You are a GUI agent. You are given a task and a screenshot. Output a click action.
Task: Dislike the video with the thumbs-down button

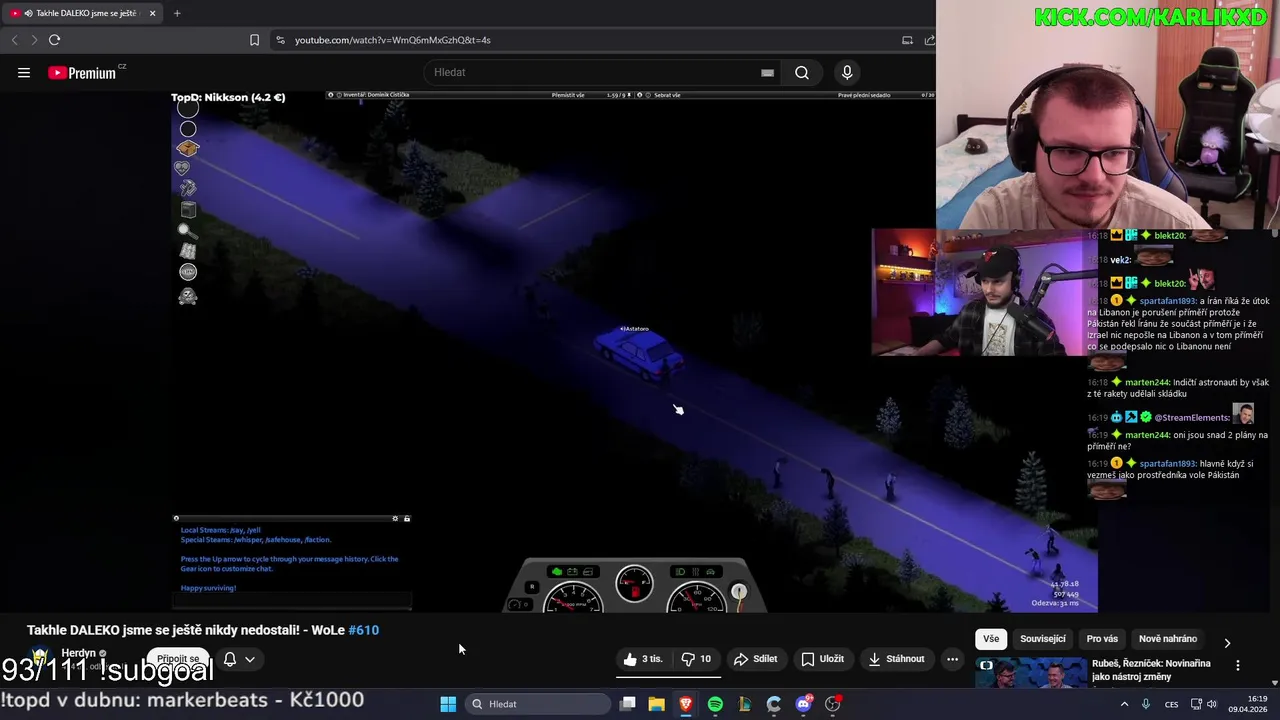pyautogui.click(x=696, y=659)
